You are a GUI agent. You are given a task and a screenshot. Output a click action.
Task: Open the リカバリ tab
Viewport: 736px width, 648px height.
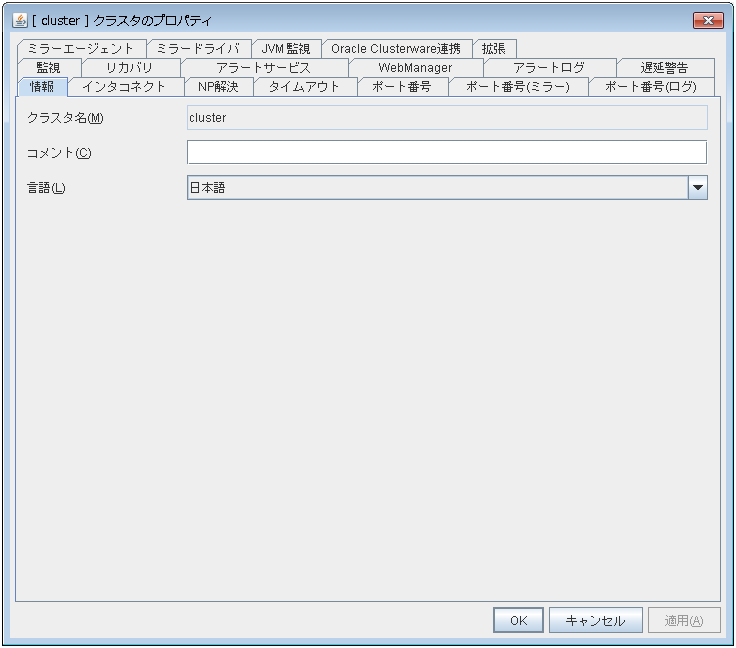[x=130, y=68]
